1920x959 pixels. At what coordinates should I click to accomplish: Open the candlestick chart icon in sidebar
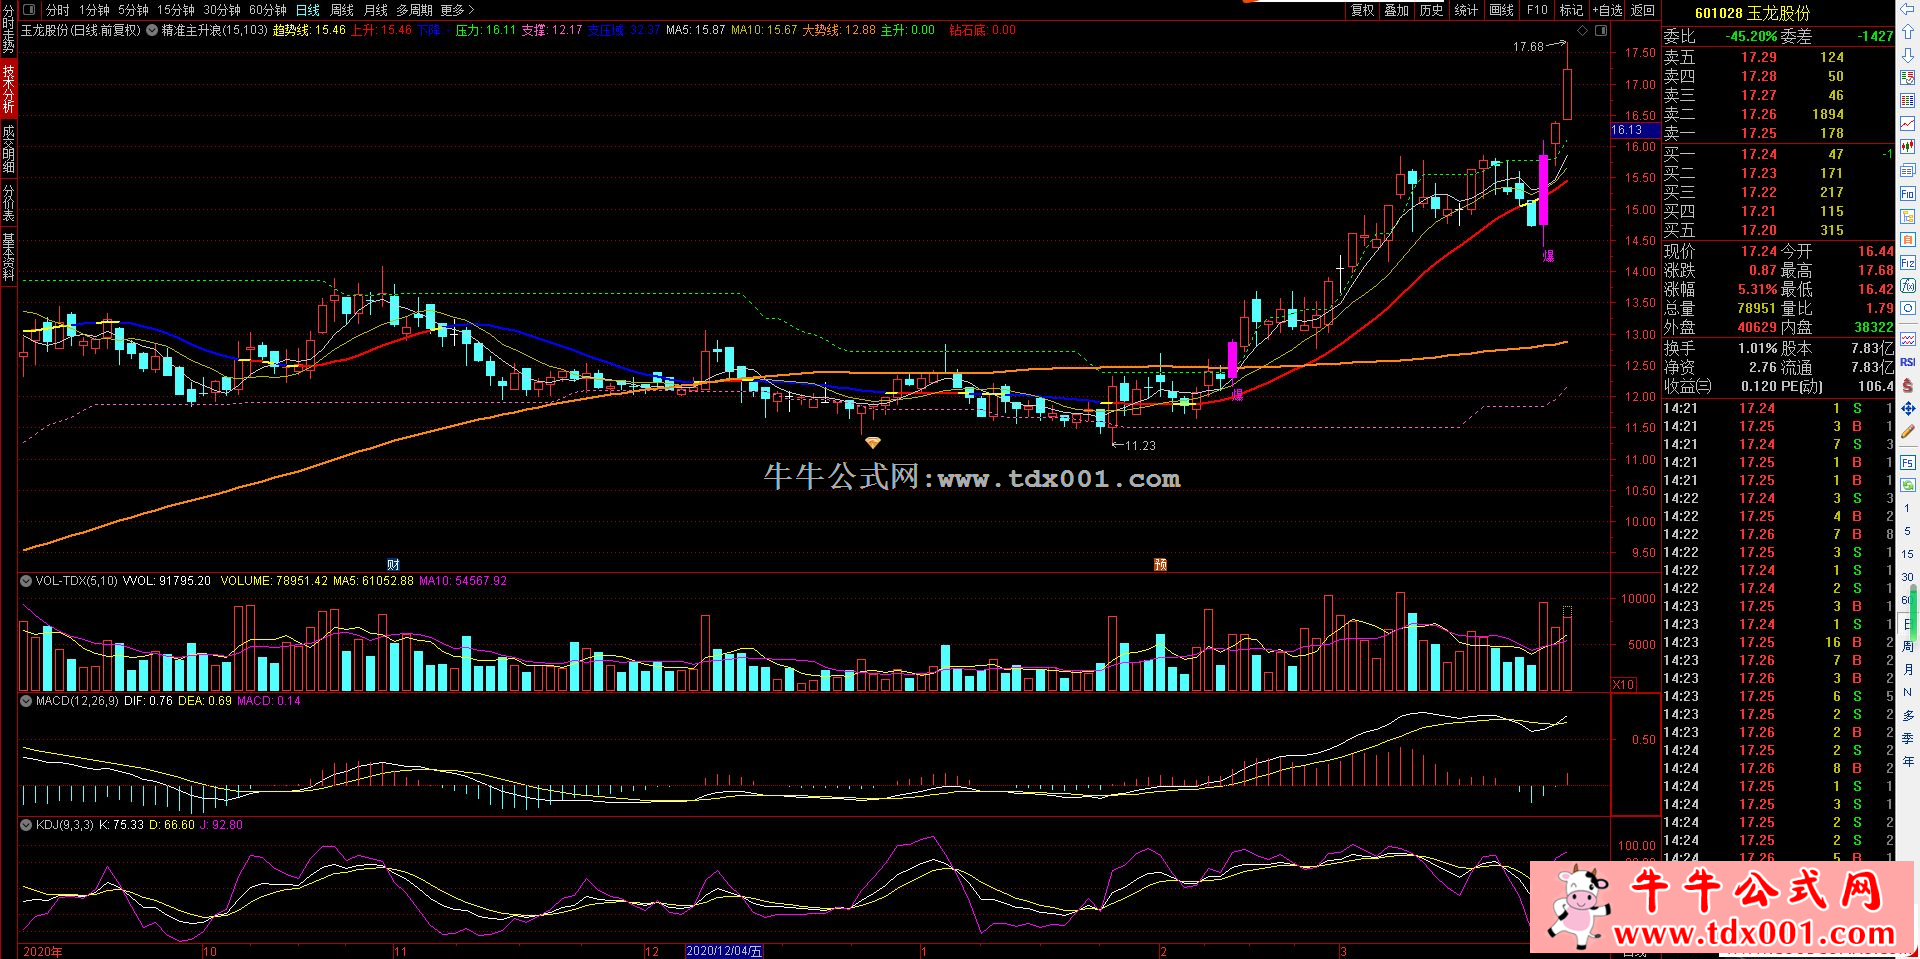click(1908, 146)
